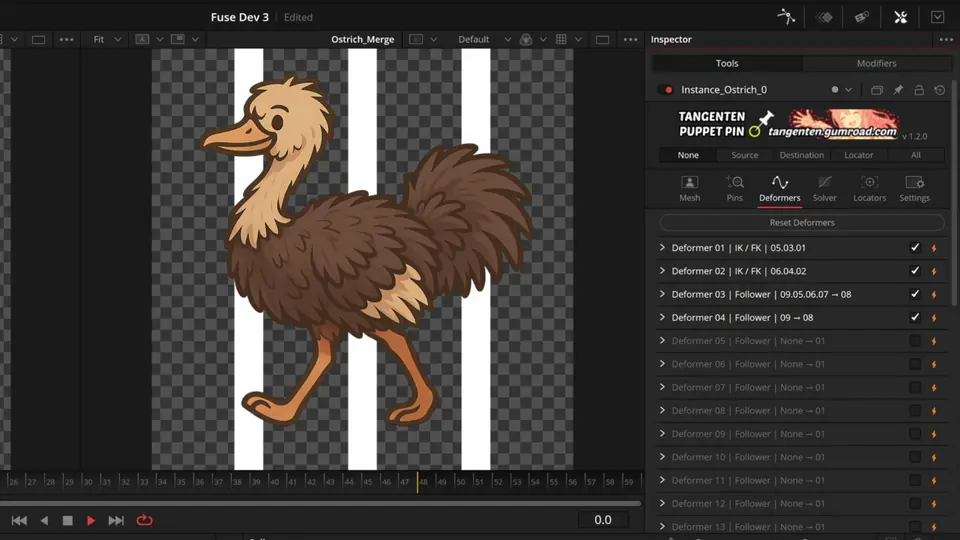960x540 pixels.
Task: Click the Deformer 10 orange lightning icon
Action: coord(934,457)
